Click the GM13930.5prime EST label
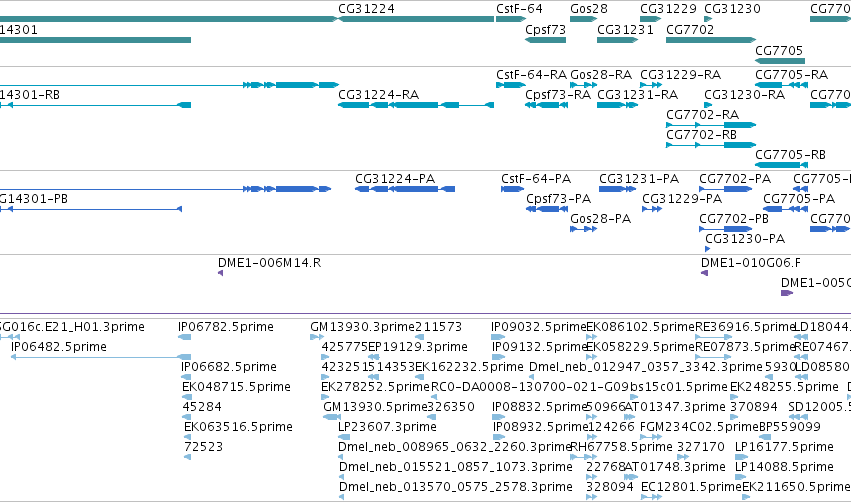 coord(375,406)
